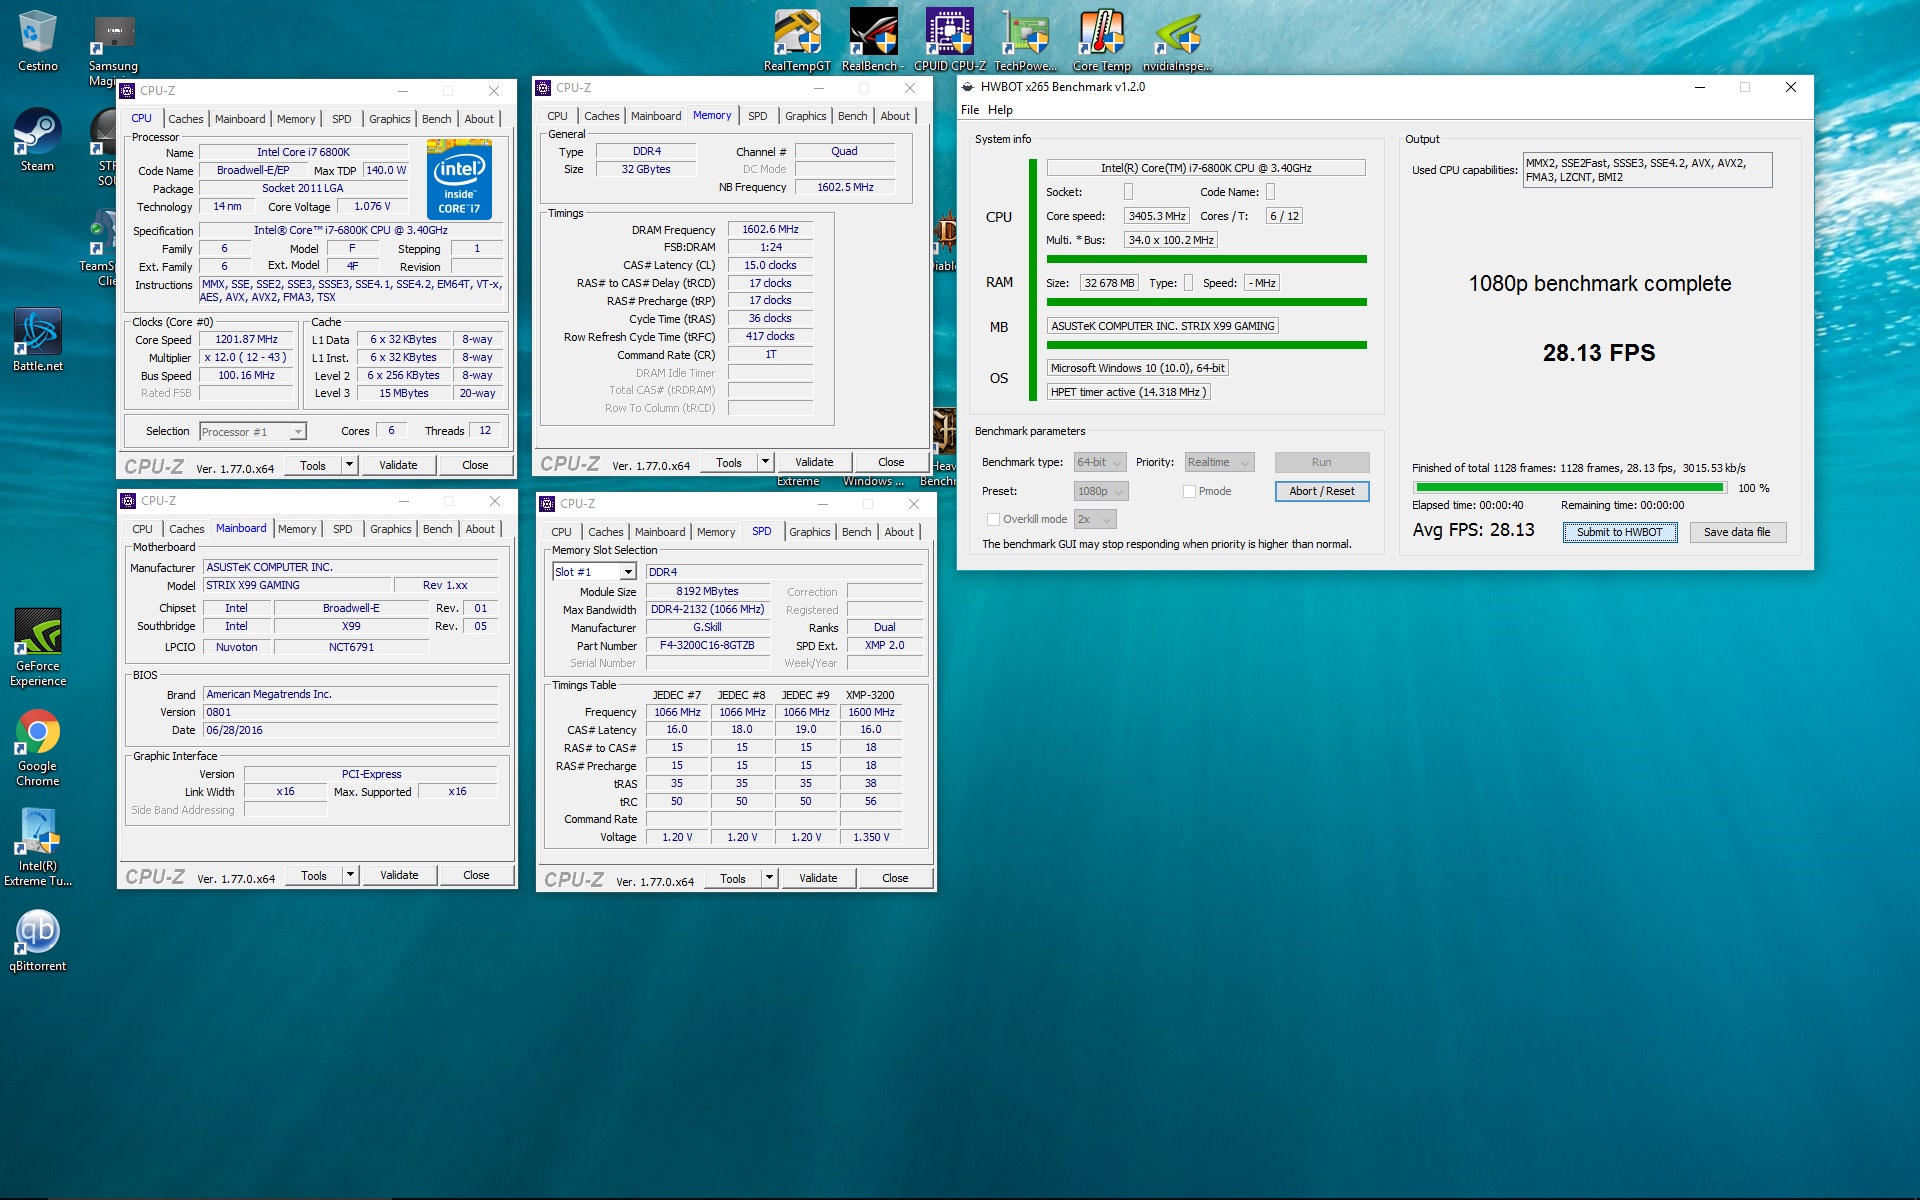
Task: Expand Tools arrow in CPU-Z Memory window
Action: (765, 462)
